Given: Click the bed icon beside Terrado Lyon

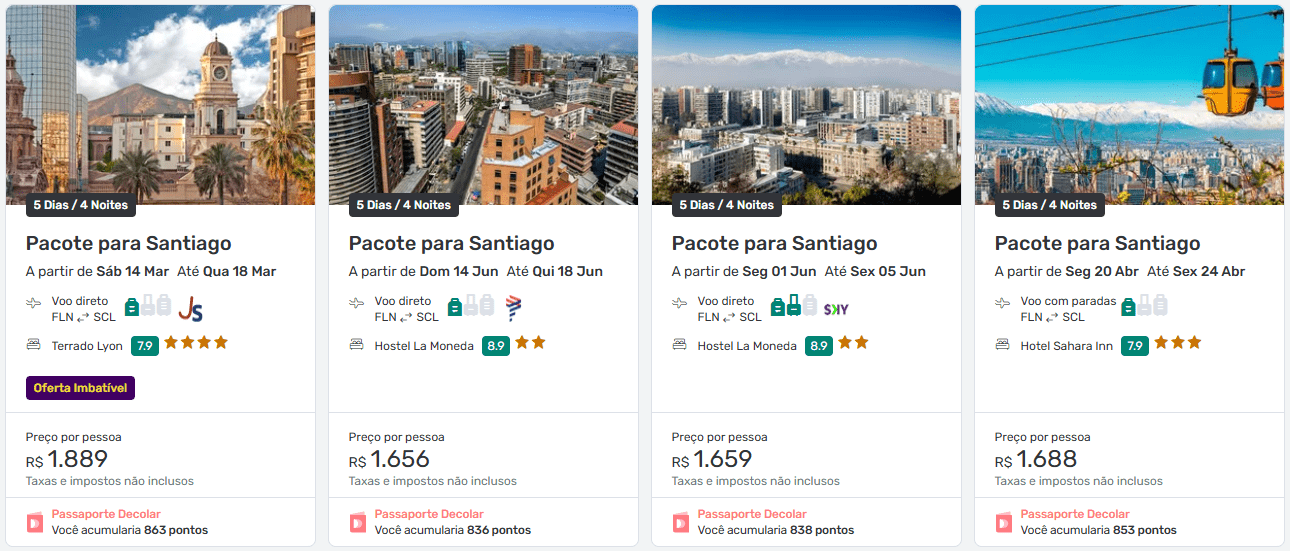Looking at the screenshot, I should (x=33, y=346).
